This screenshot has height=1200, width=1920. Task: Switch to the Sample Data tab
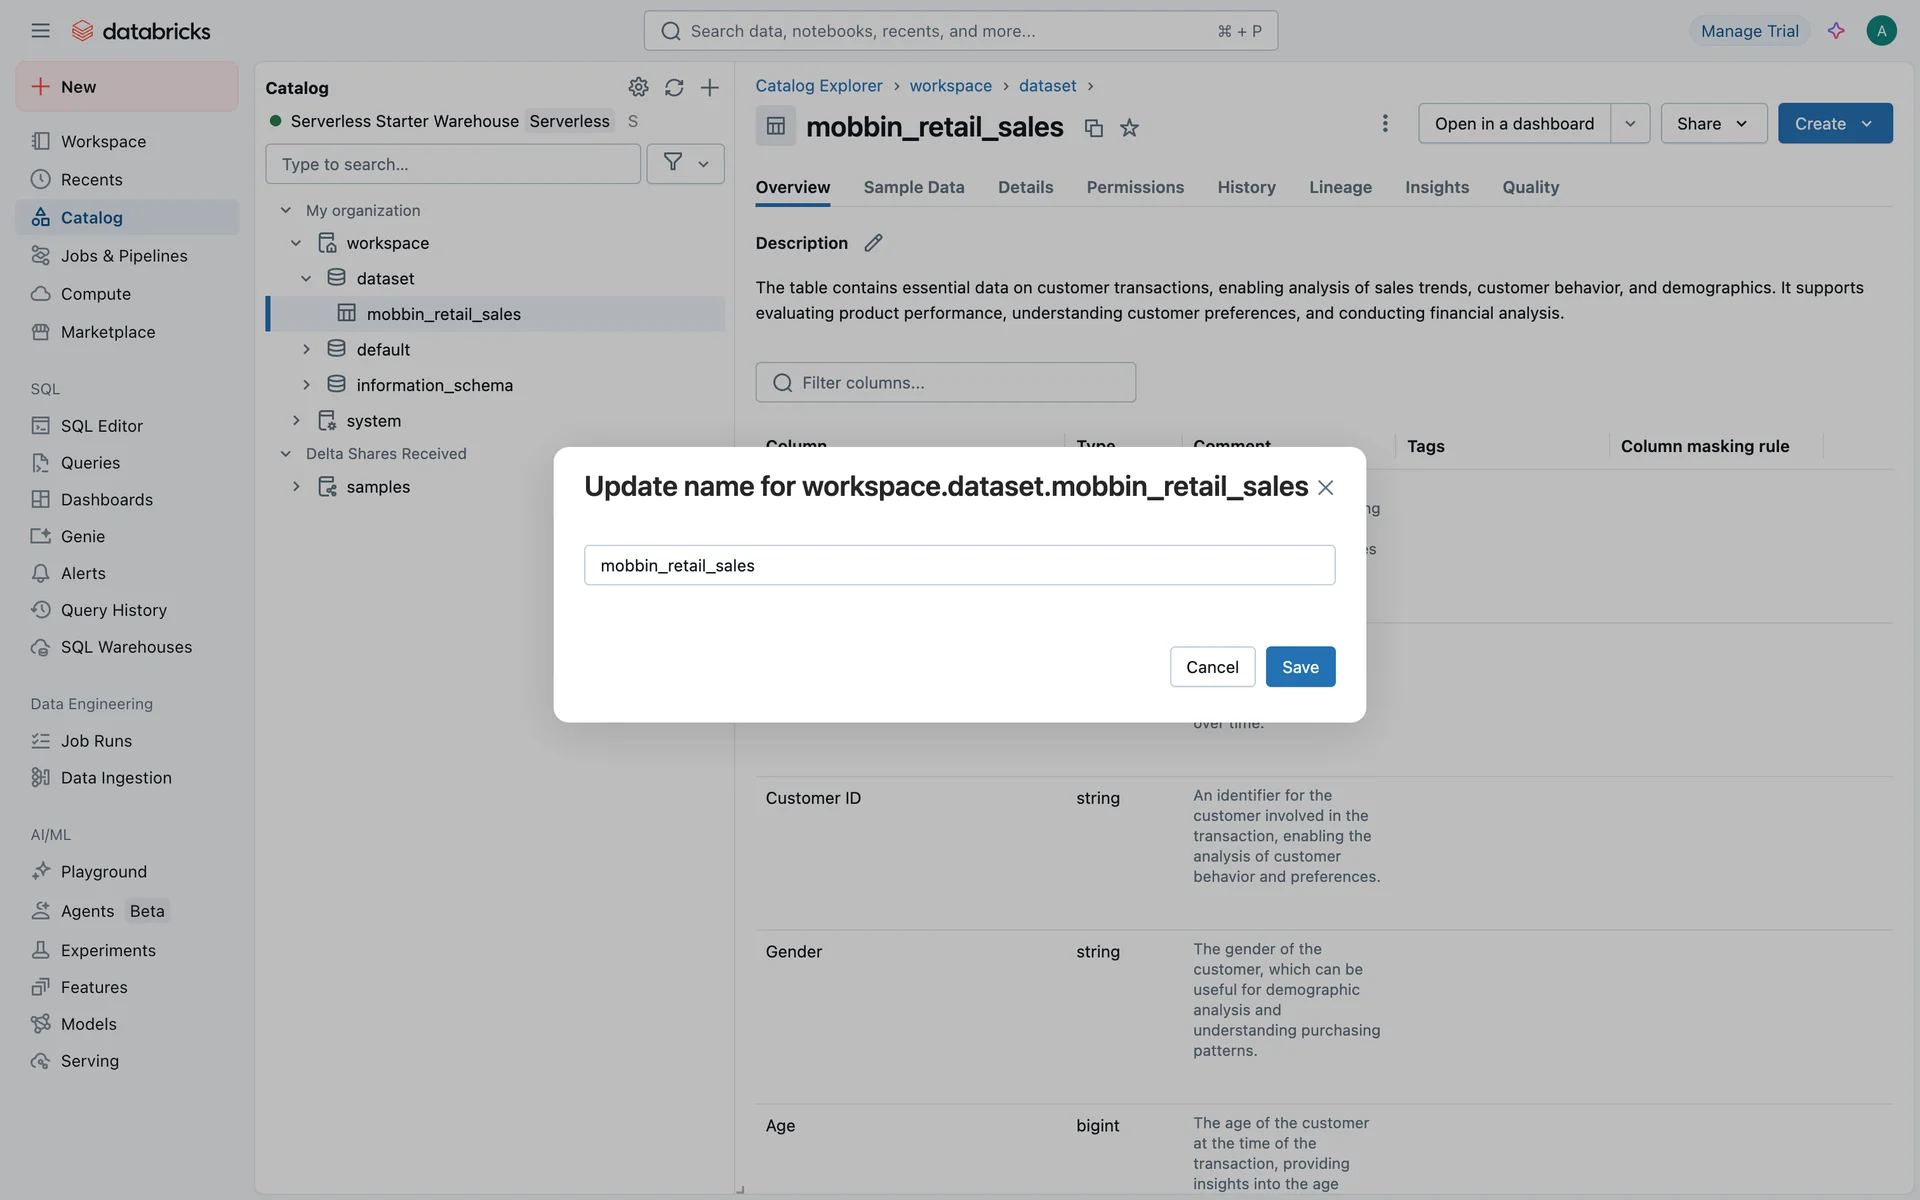pyautogui.click(x=913, y=187)
